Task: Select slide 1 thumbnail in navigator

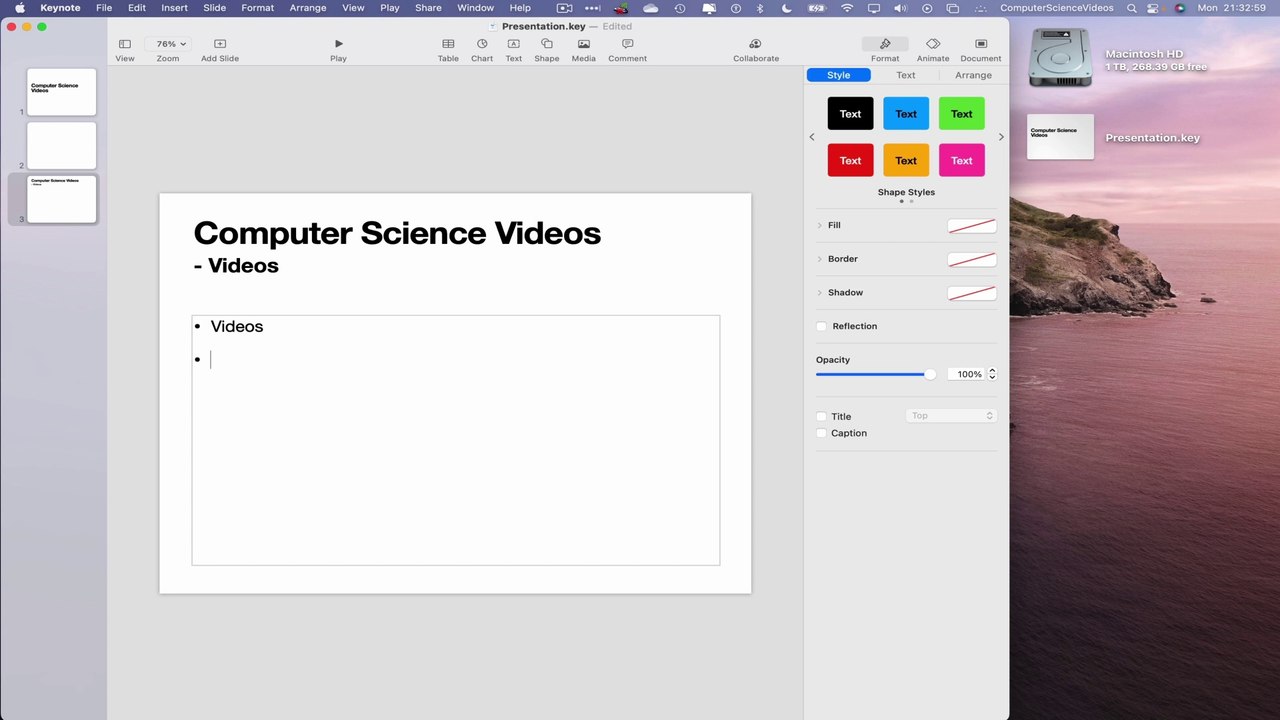Action: (x=62, y=92)
